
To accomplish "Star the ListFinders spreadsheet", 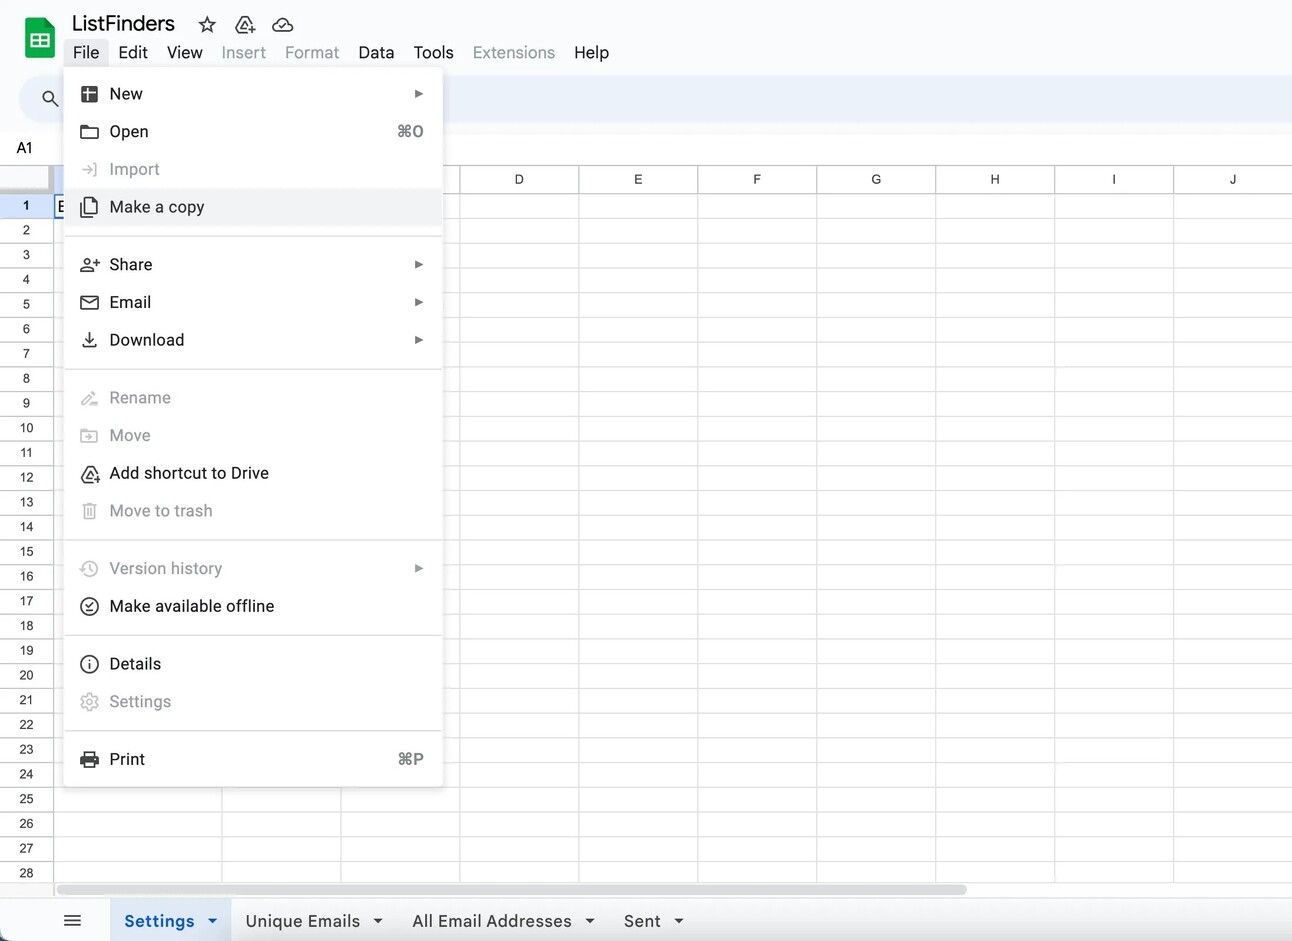I will tap(207, 25).
